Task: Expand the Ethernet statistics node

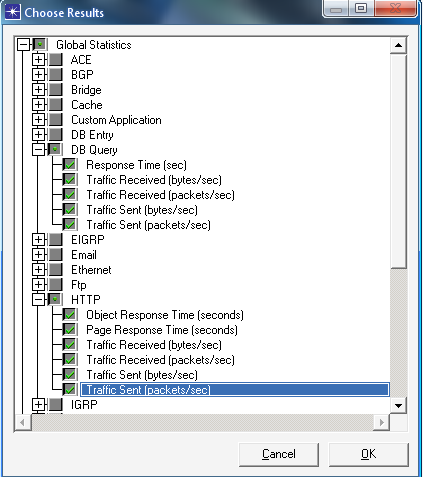Action: pyautogui.click(x=38, y=270)
